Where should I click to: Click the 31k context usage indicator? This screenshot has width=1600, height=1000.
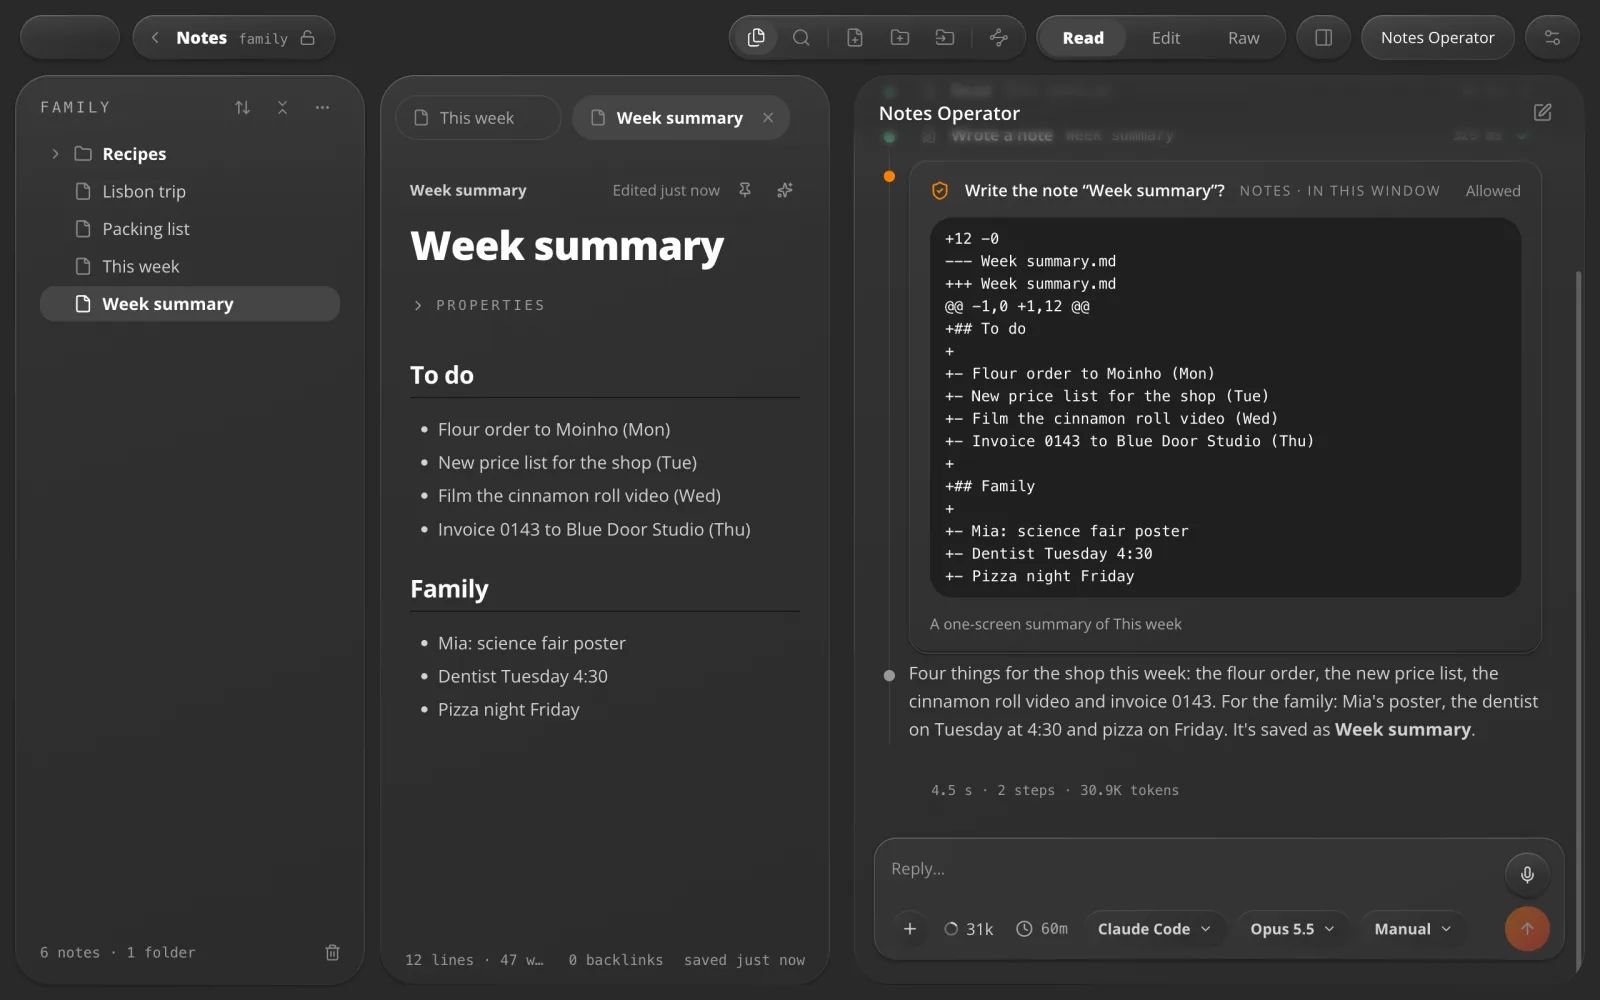(x=968, y=929)
